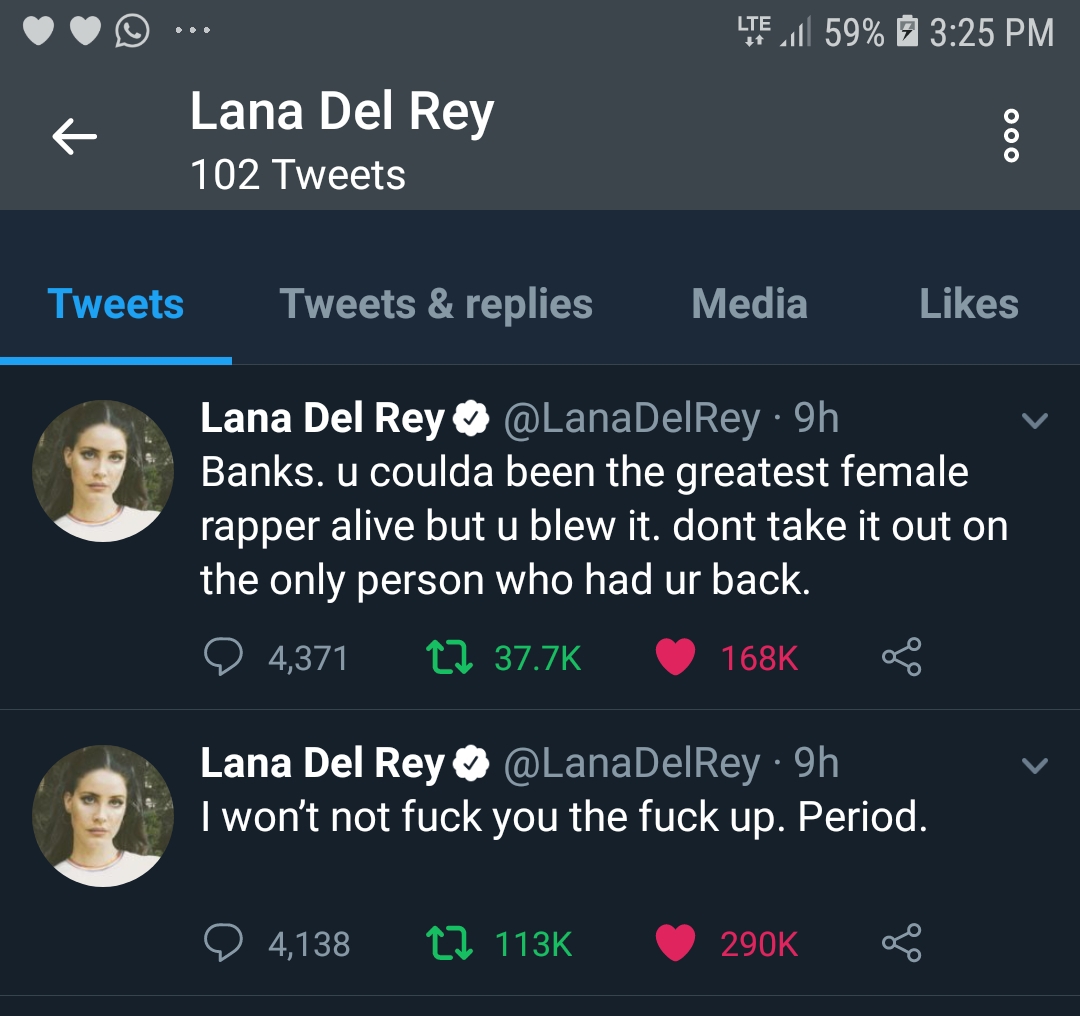The height and width of the screenshot is (1016, 1080).
Task: Open the three-dot overflow menu
Action: tap(1011, 137)
